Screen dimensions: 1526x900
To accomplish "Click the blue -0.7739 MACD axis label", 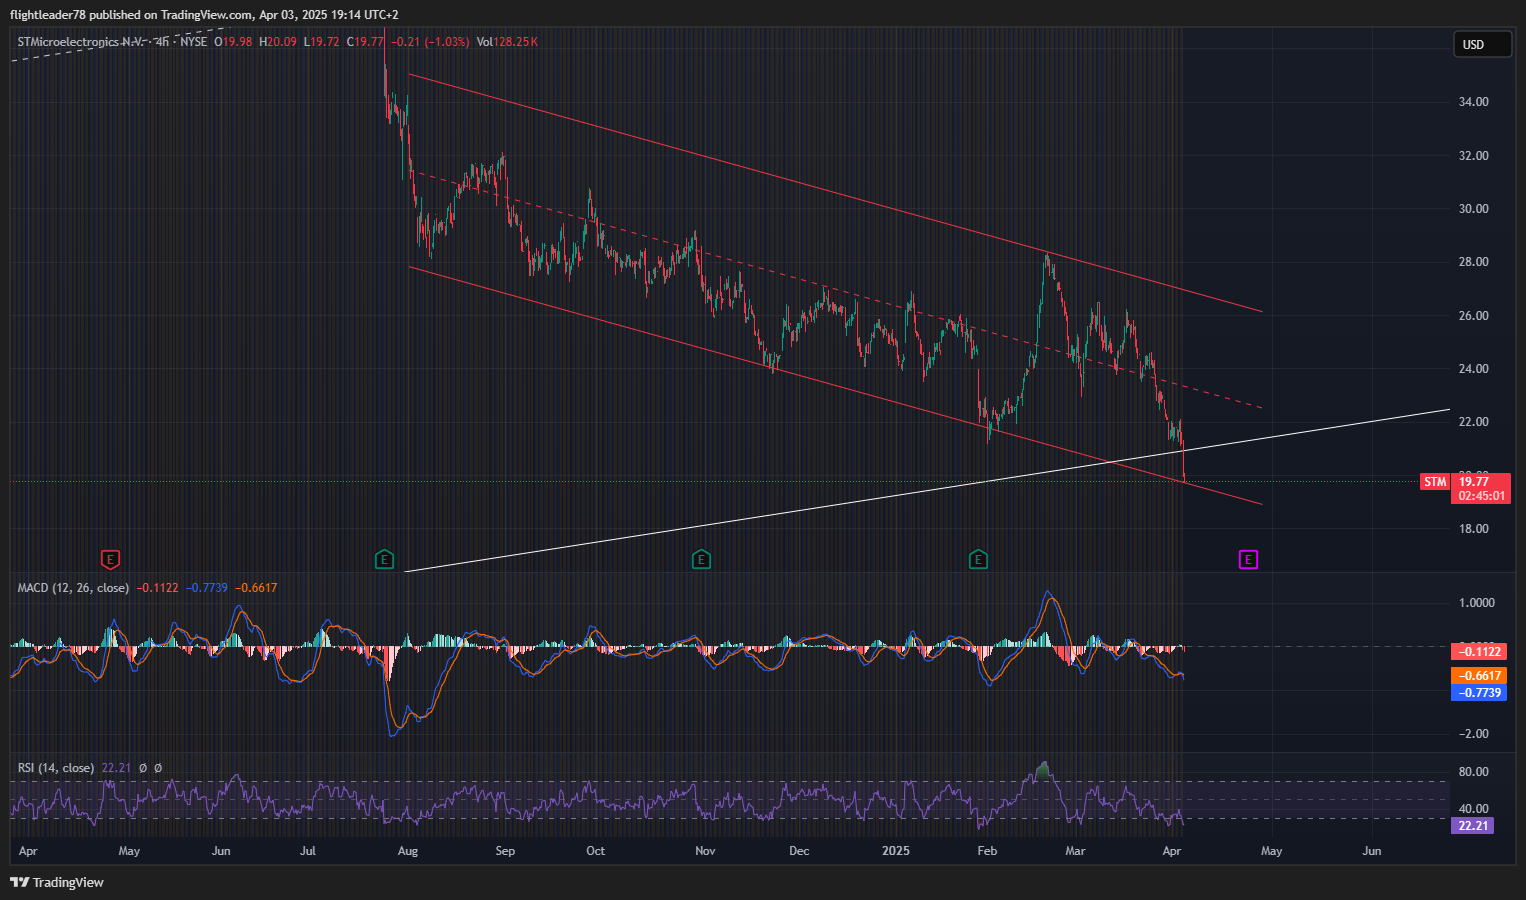I will [x=1478, y=692].
